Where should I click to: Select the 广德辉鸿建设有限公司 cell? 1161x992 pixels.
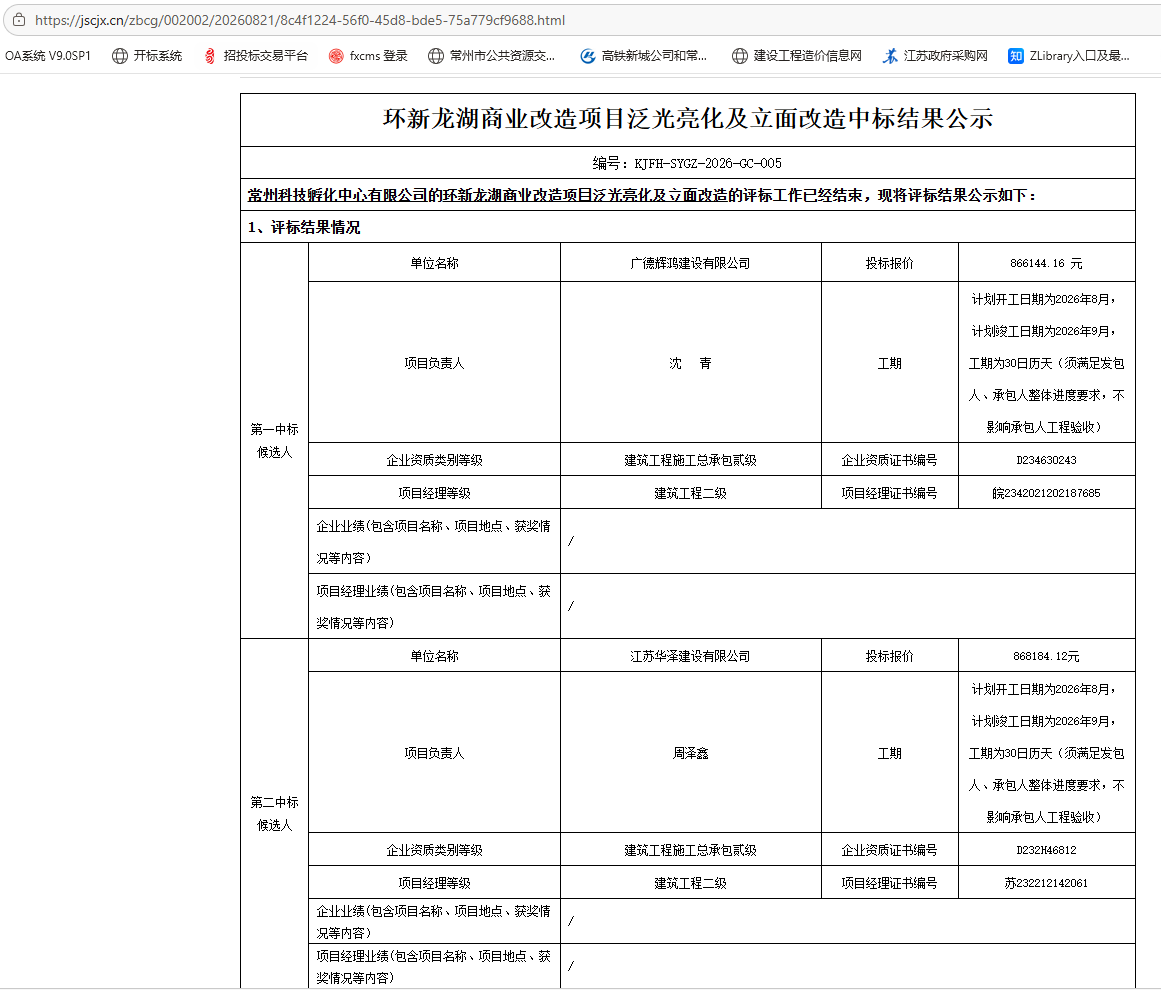click(690, 263)
